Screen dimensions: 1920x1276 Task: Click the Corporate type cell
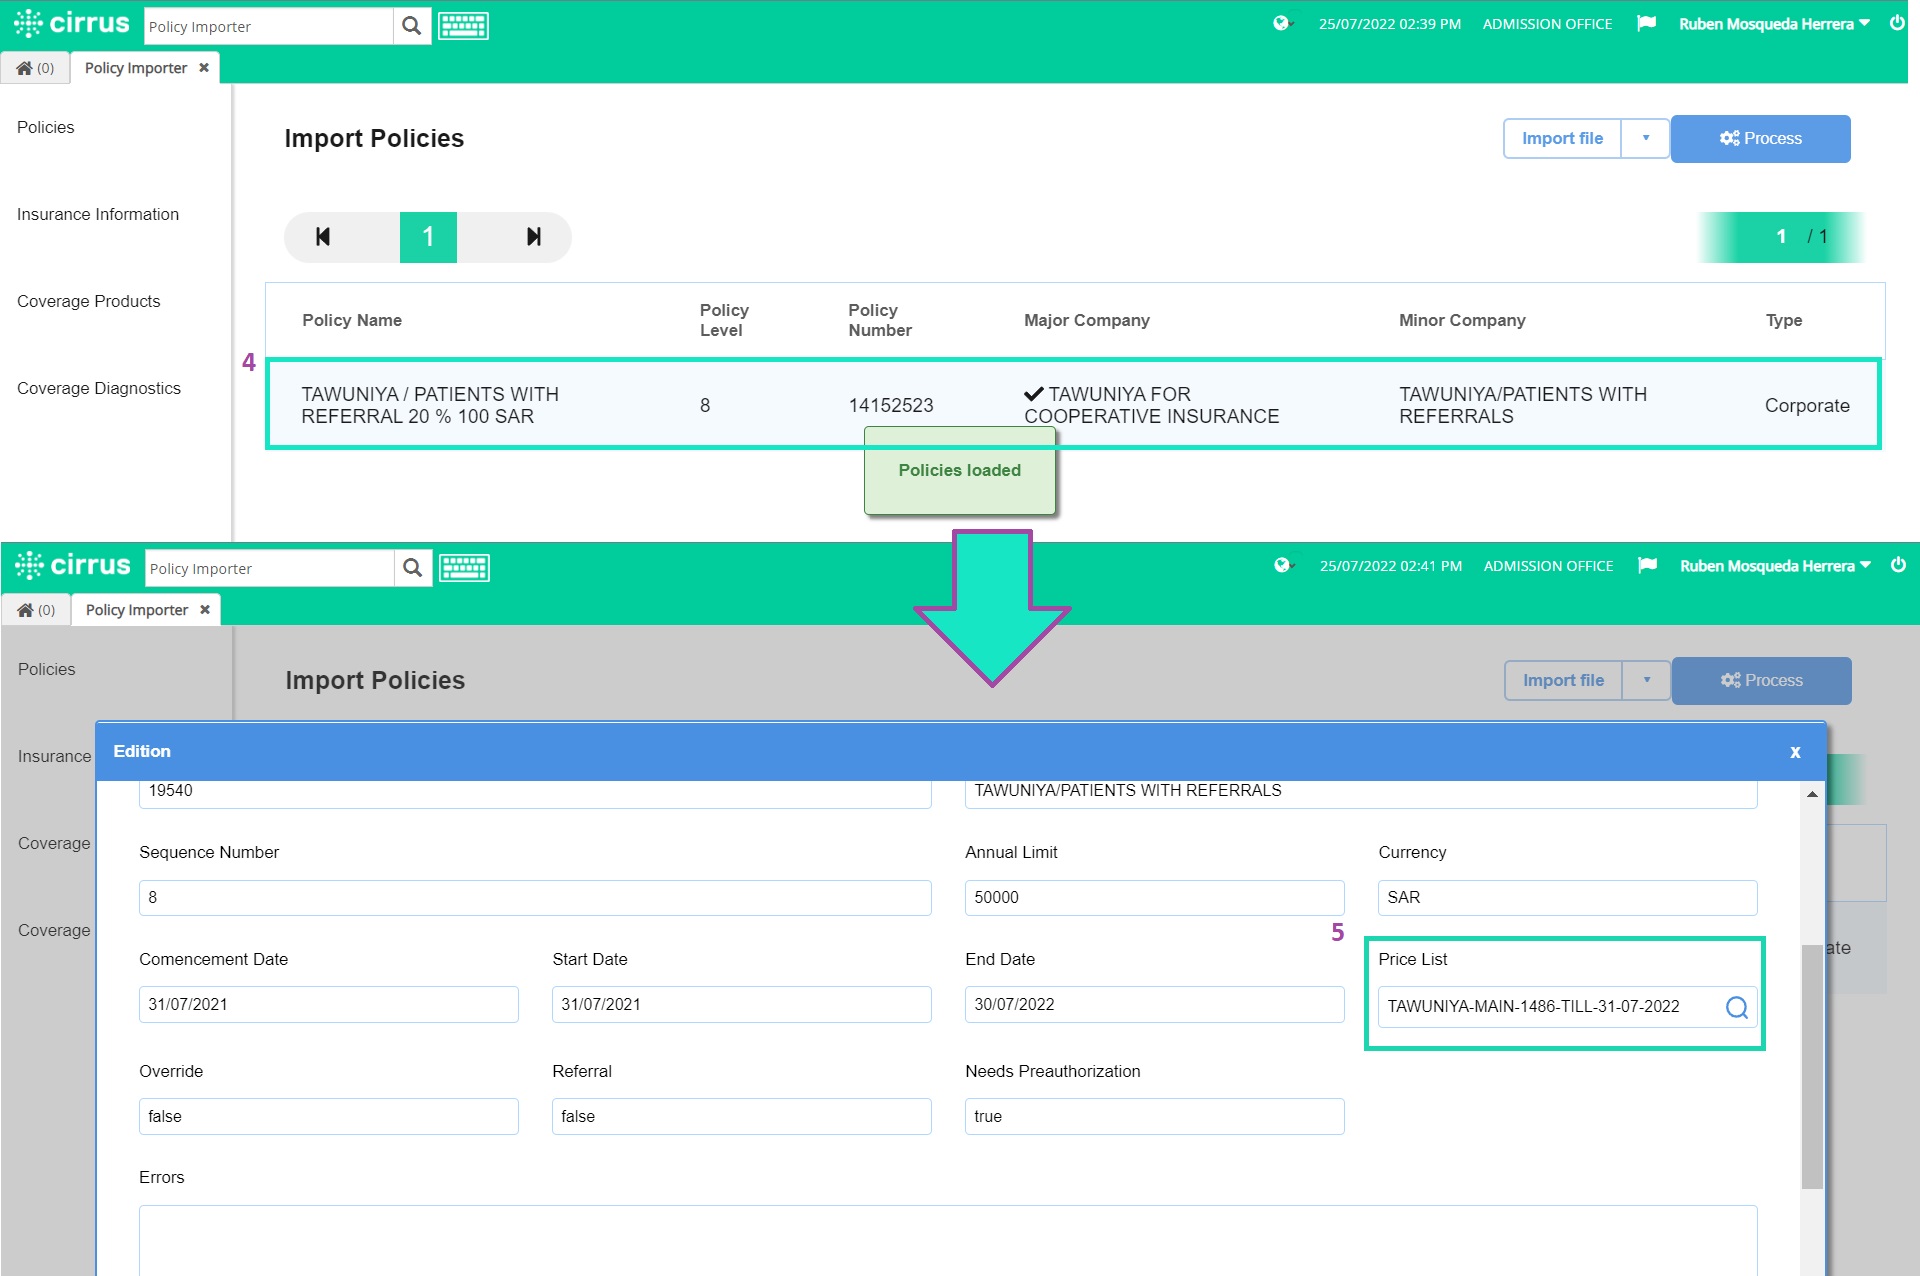coord(1807,405)
